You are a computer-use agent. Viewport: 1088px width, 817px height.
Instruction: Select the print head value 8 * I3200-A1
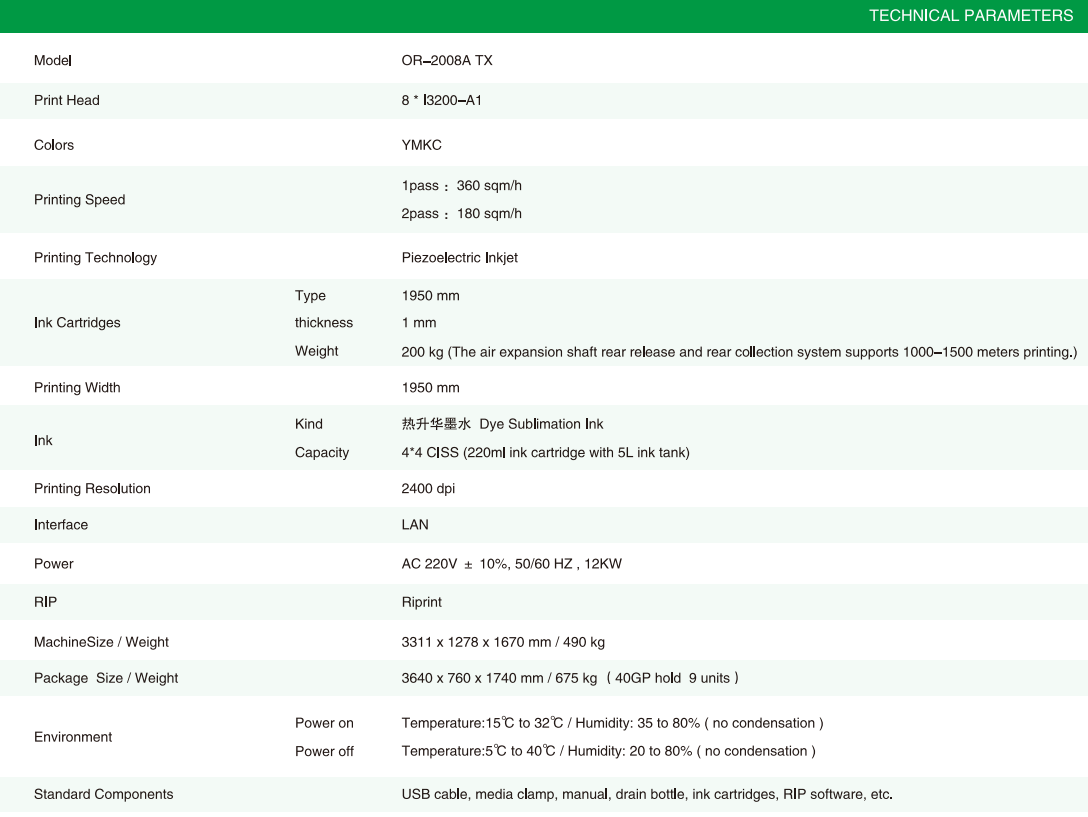coord(441,101)
